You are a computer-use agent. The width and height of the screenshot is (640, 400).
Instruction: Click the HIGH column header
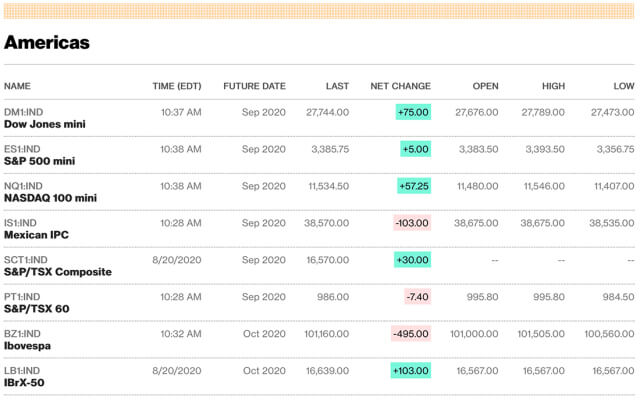[553, 86]
